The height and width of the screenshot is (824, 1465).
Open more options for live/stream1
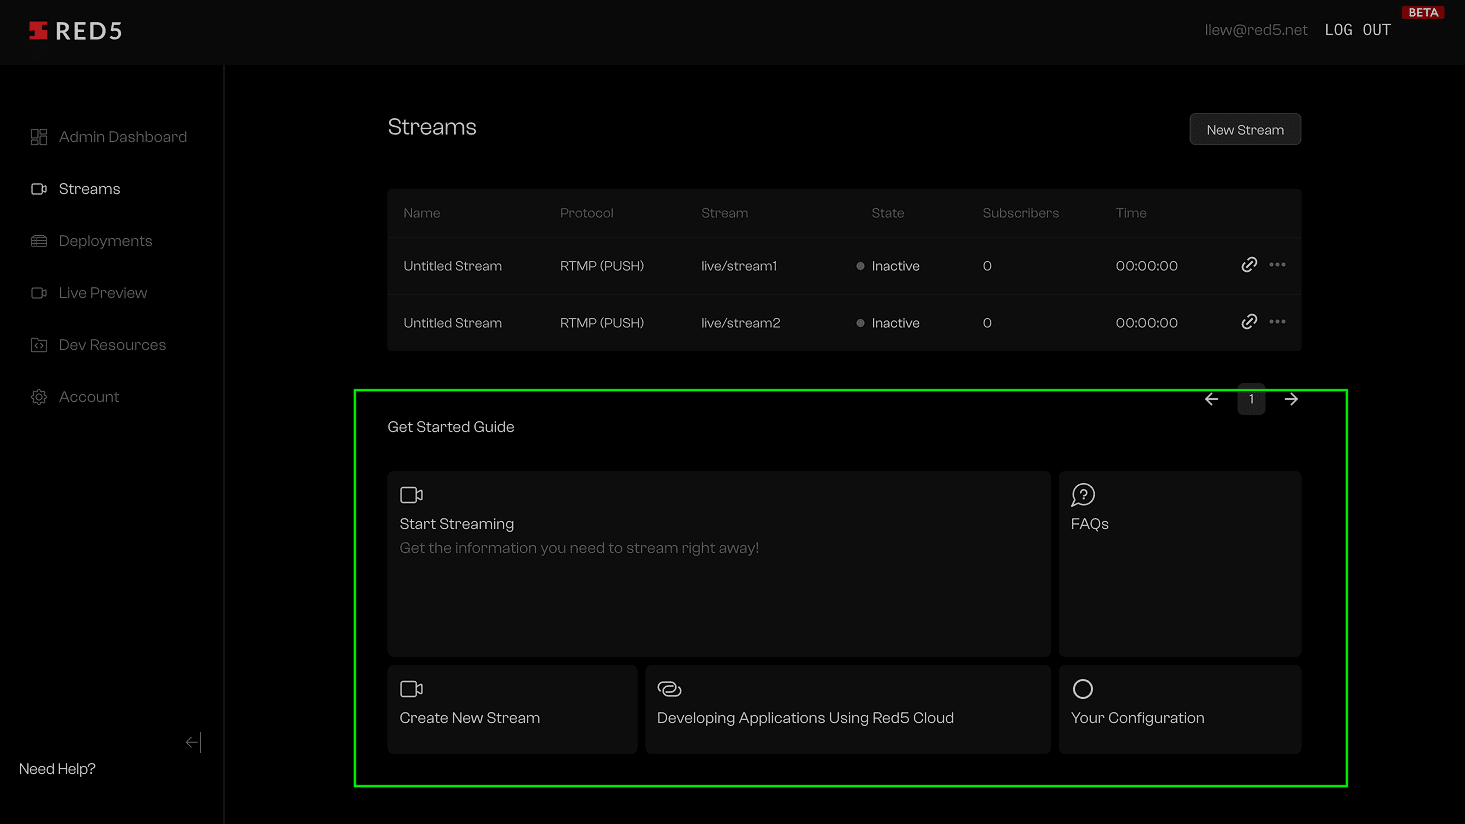(1278, 265)
